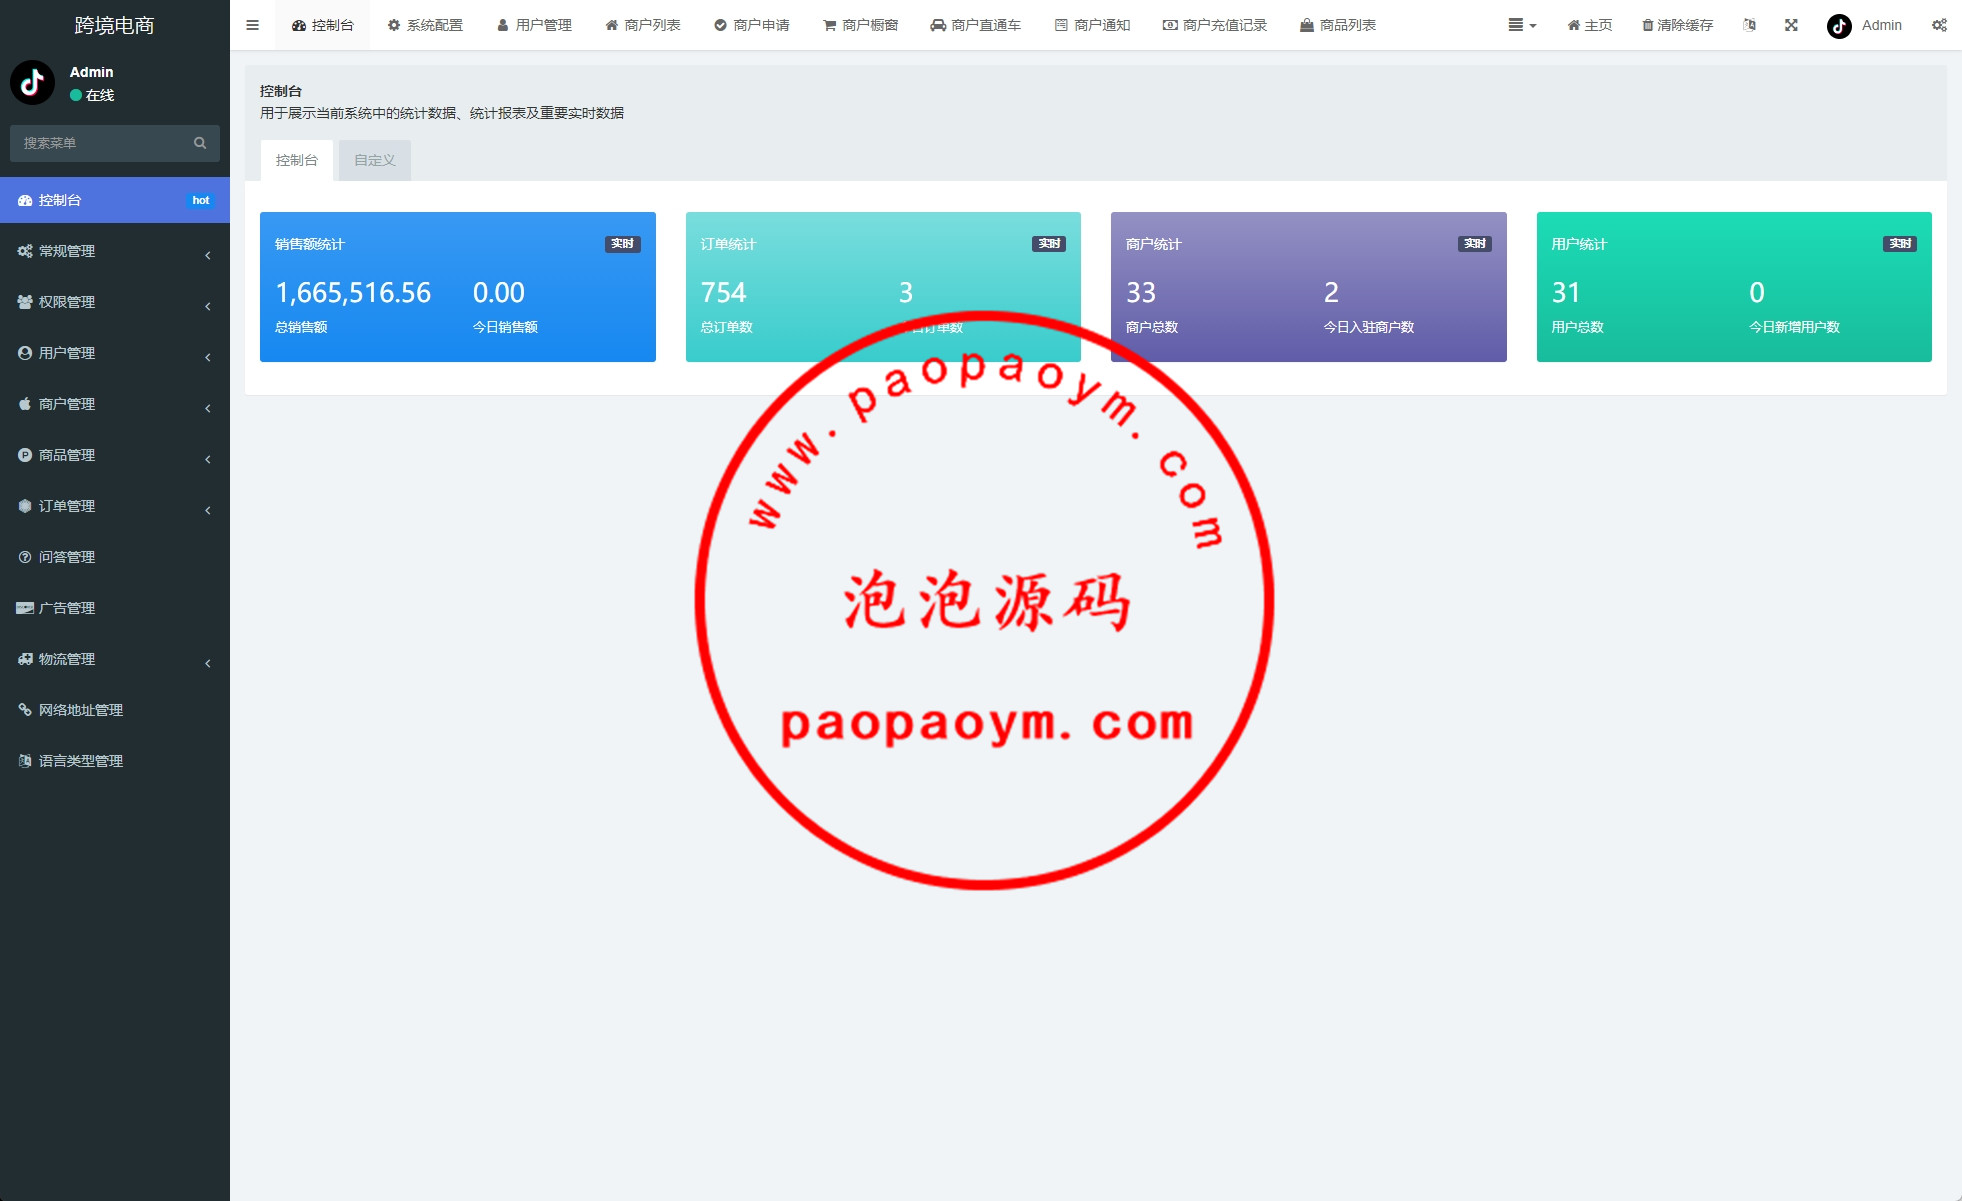Click the 商户统计 total 33

click(x=1141, y=293)
